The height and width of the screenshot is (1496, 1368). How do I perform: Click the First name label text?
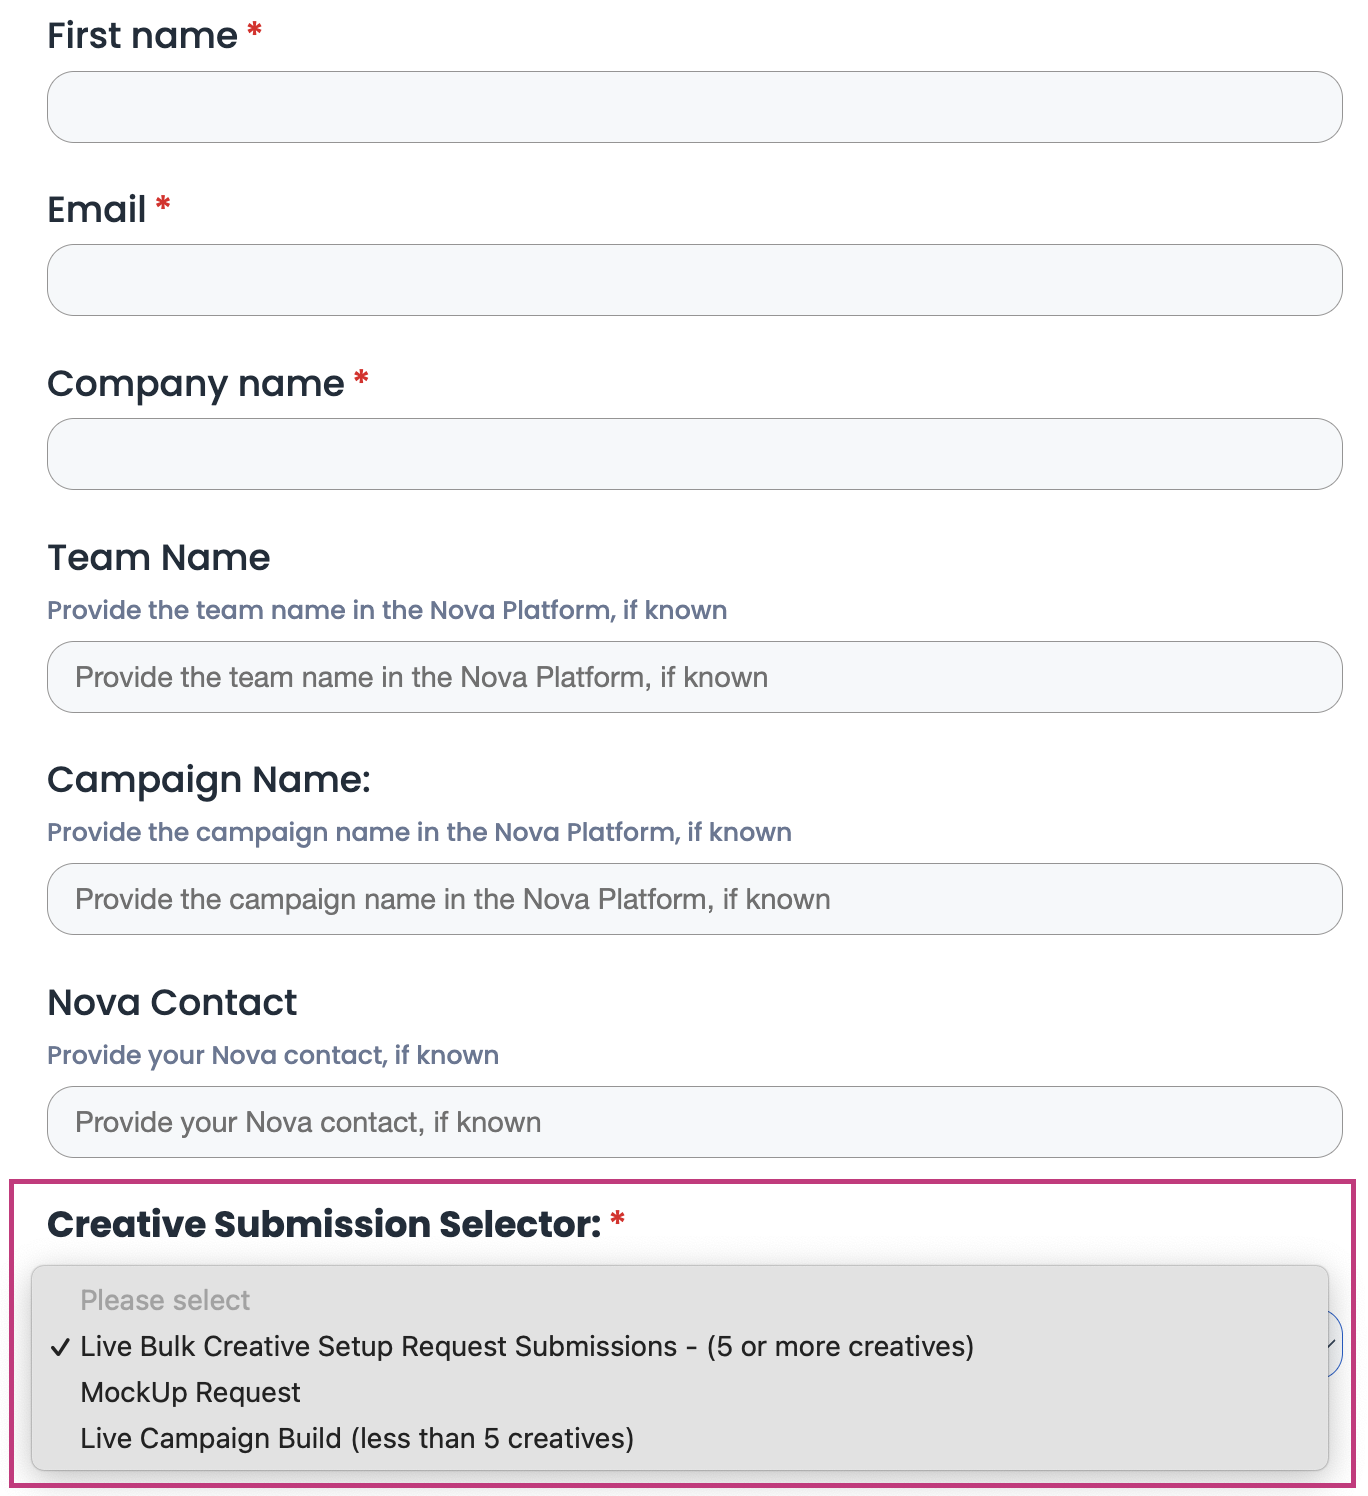pyautogui.click(x=142, y=36)
